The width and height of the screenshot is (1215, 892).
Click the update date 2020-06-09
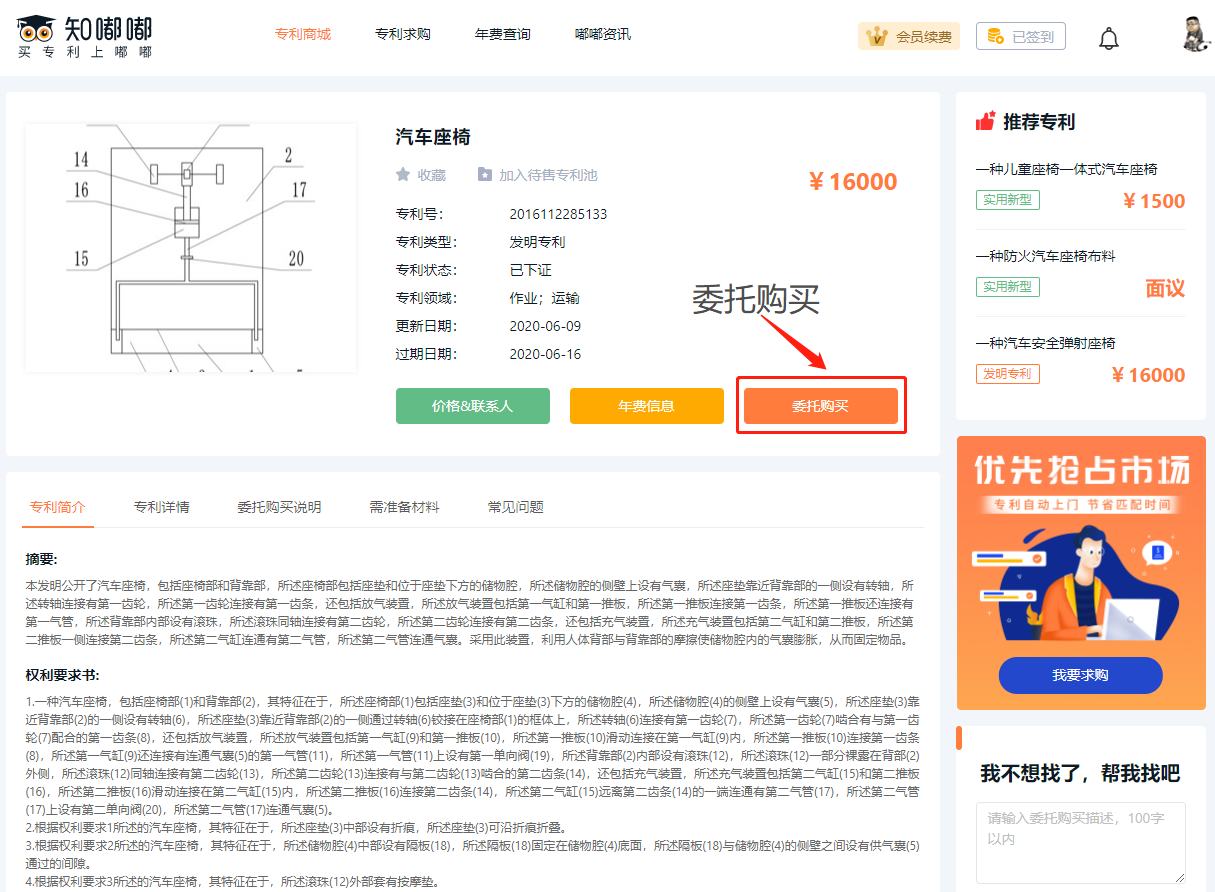(545, 326)
